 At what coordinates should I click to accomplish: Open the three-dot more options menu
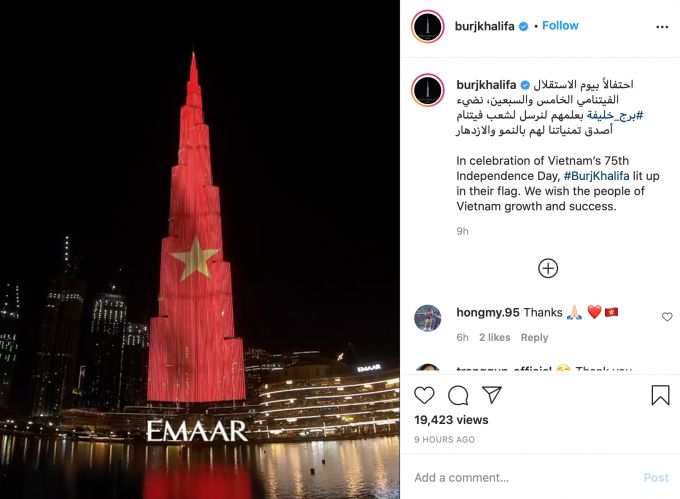pos(662,27)
